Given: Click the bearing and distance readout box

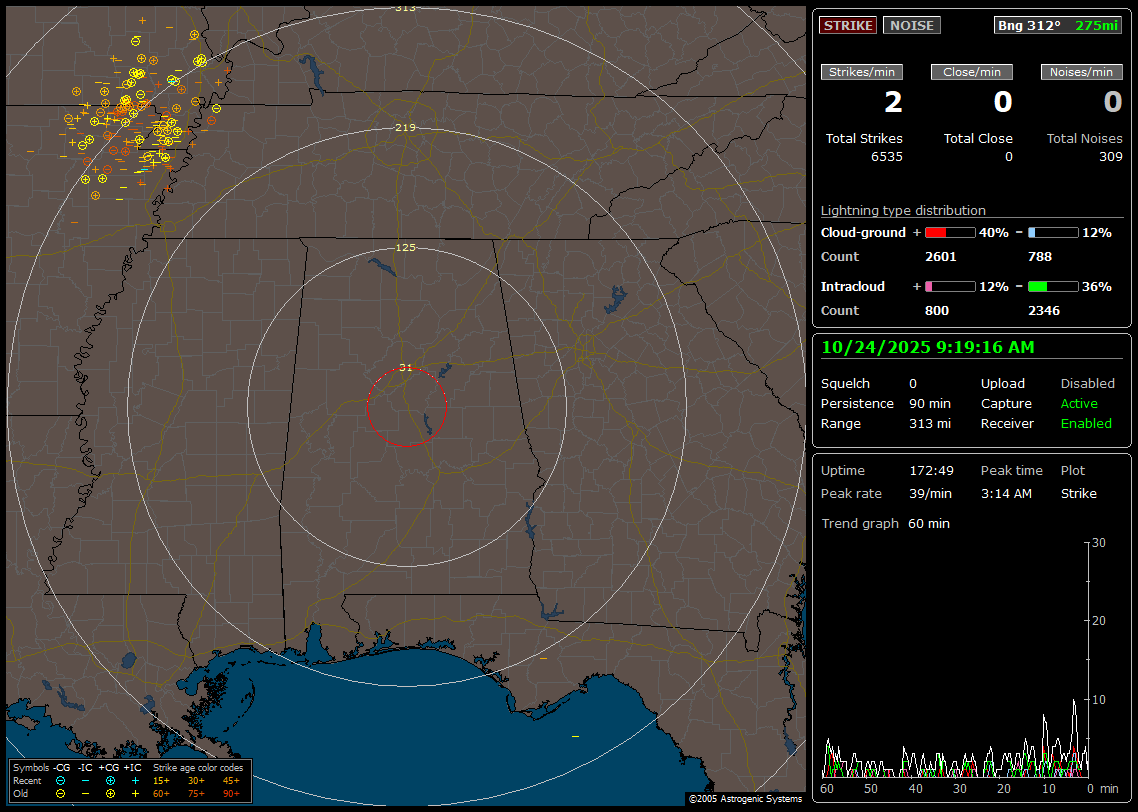Looking at the screenshot, I should pyautogui.click(x=1058, y=25).
